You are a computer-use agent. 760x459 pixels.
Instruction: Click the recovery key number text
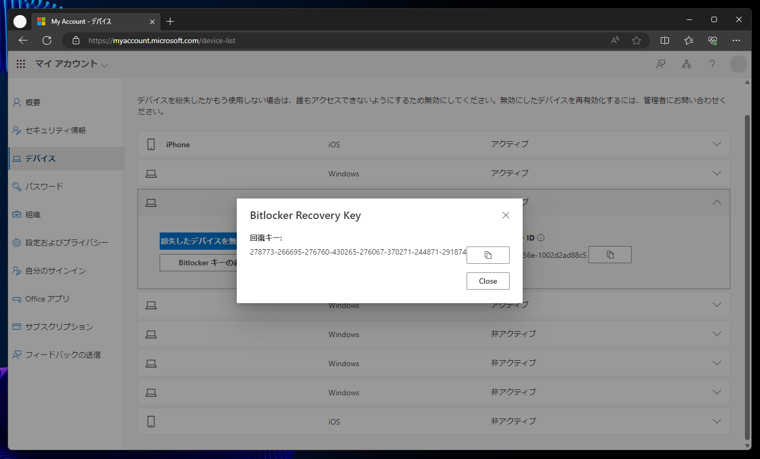[x=358, y=252]
